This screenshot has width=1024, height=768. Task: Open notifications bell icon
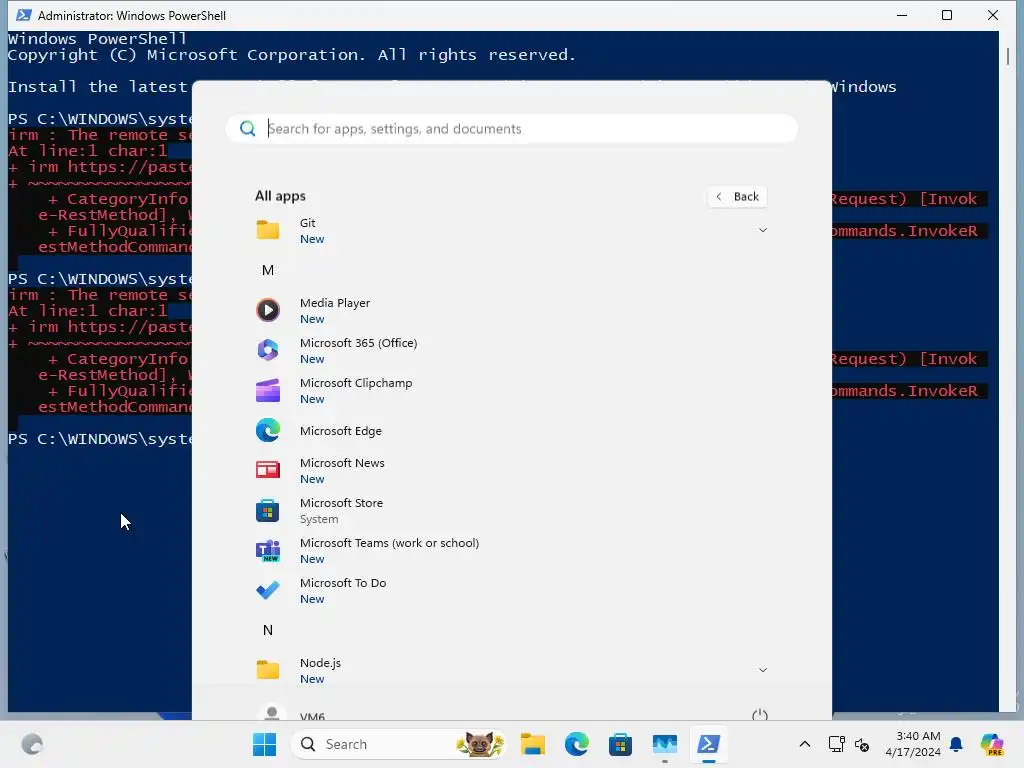pyautogui.click(x=956, y=744)
